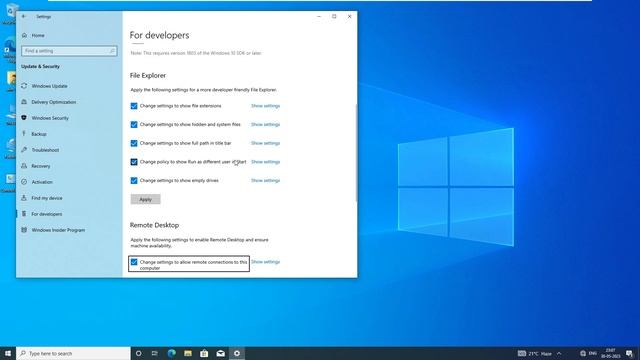Open Show settings for remote connections
Image resolution: width=640 pixels, height=360 pixels.
[x=265, y=262]
